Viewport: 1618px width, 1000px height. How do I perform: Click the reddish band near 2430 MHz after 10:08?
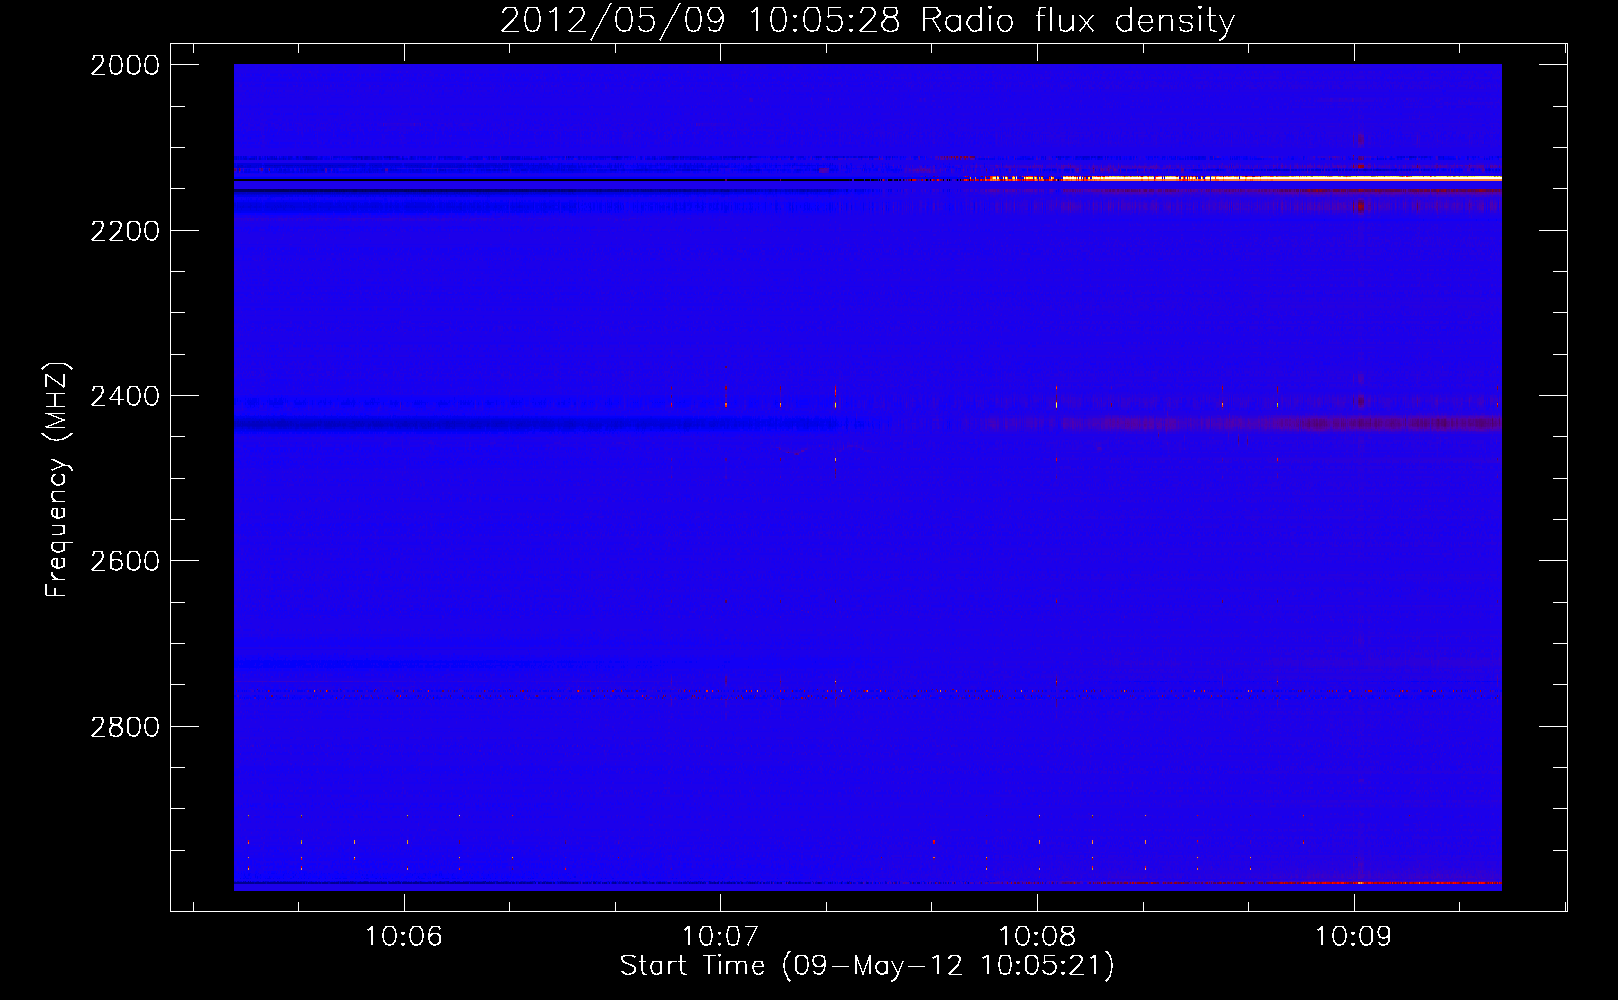1270,424
